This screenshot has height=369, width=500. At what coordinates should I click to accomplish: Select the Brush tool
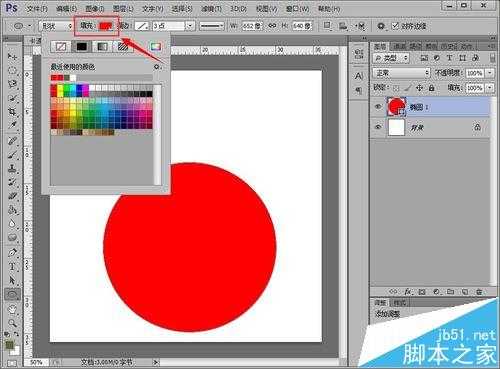point(12,154)
